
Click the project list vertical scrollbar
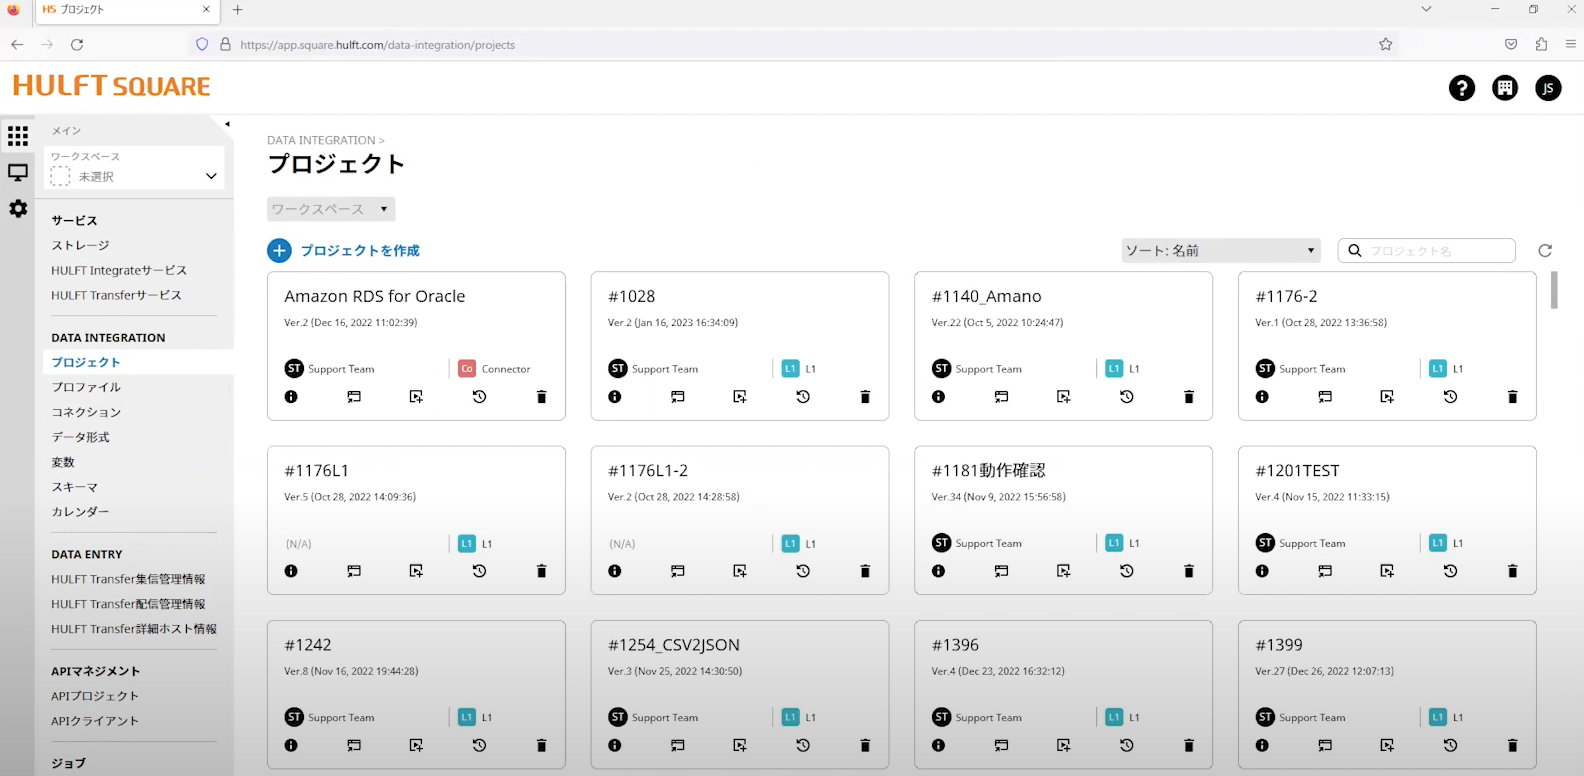click(1554, 290)
